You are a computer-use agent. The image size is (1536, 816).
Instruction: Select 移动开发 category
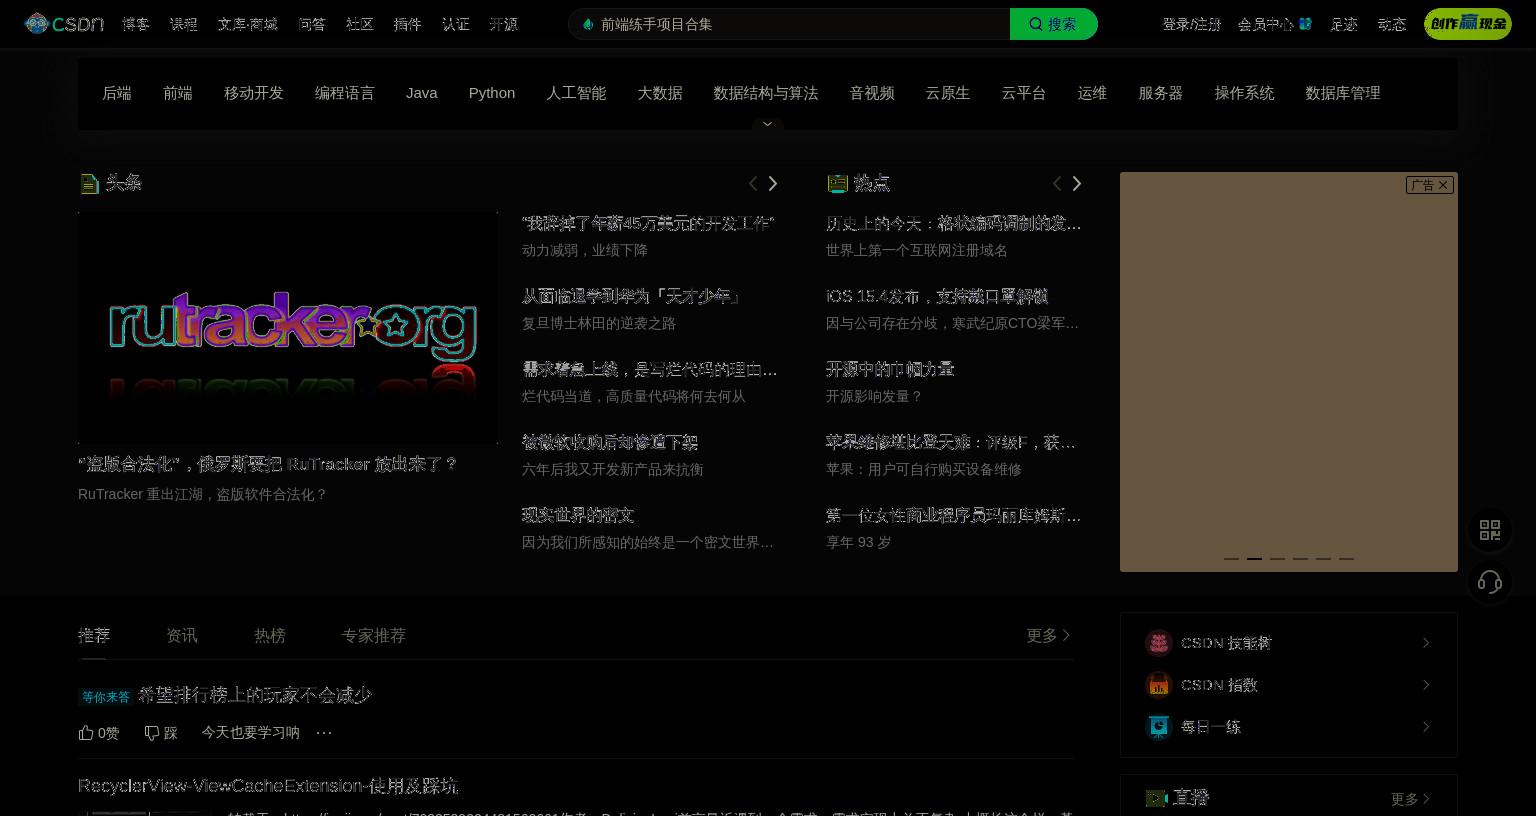click(254, 93)
